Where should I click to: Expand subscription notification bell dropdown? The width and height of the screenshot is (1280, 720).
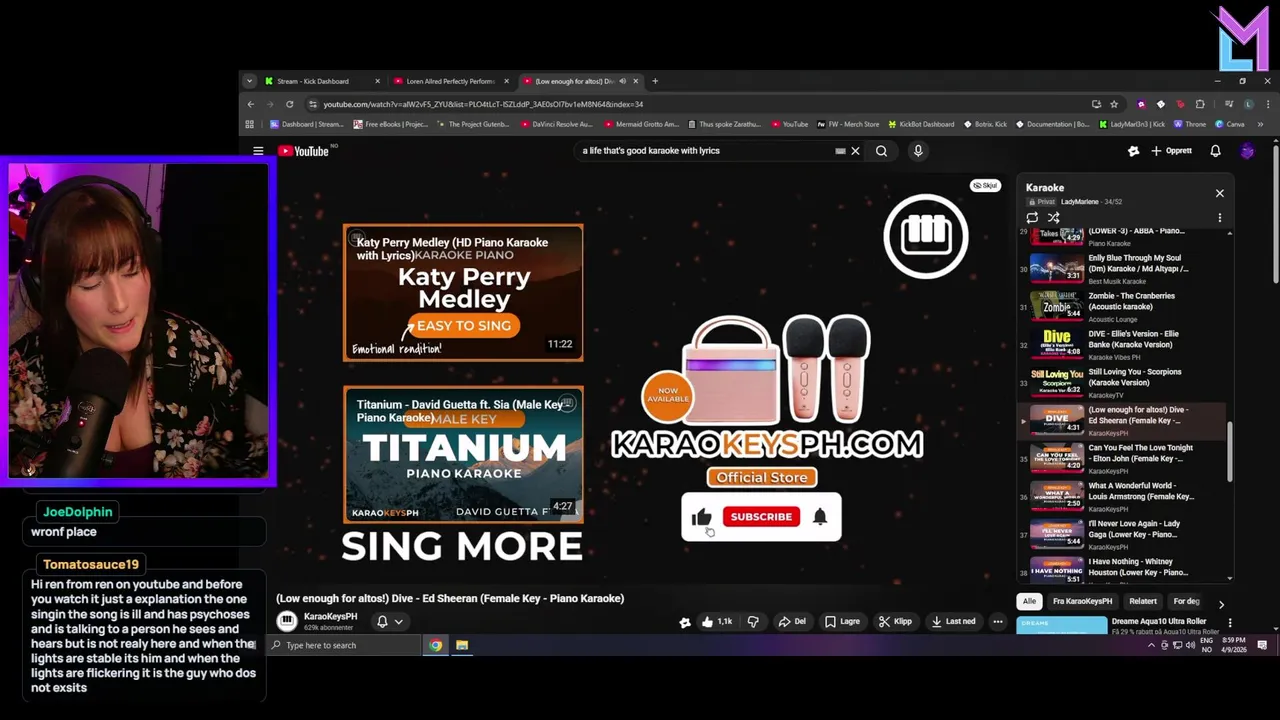click(390, 621)
